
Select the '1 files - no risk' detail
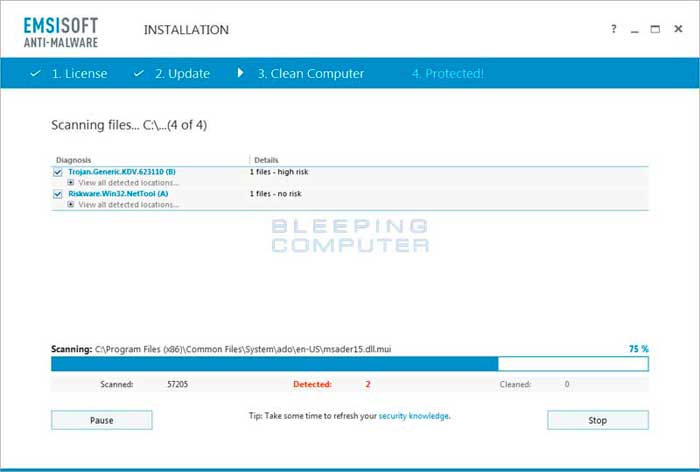pos(275,194)
